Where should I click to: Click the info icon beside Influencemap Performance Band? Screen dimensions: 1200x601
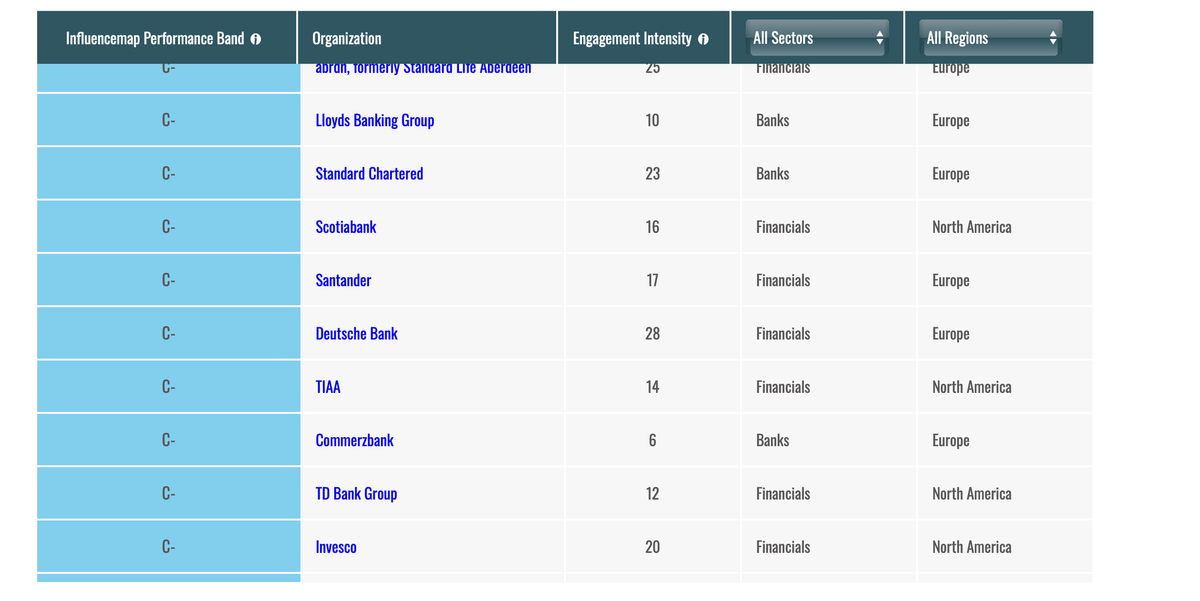[x=255, y=38]
